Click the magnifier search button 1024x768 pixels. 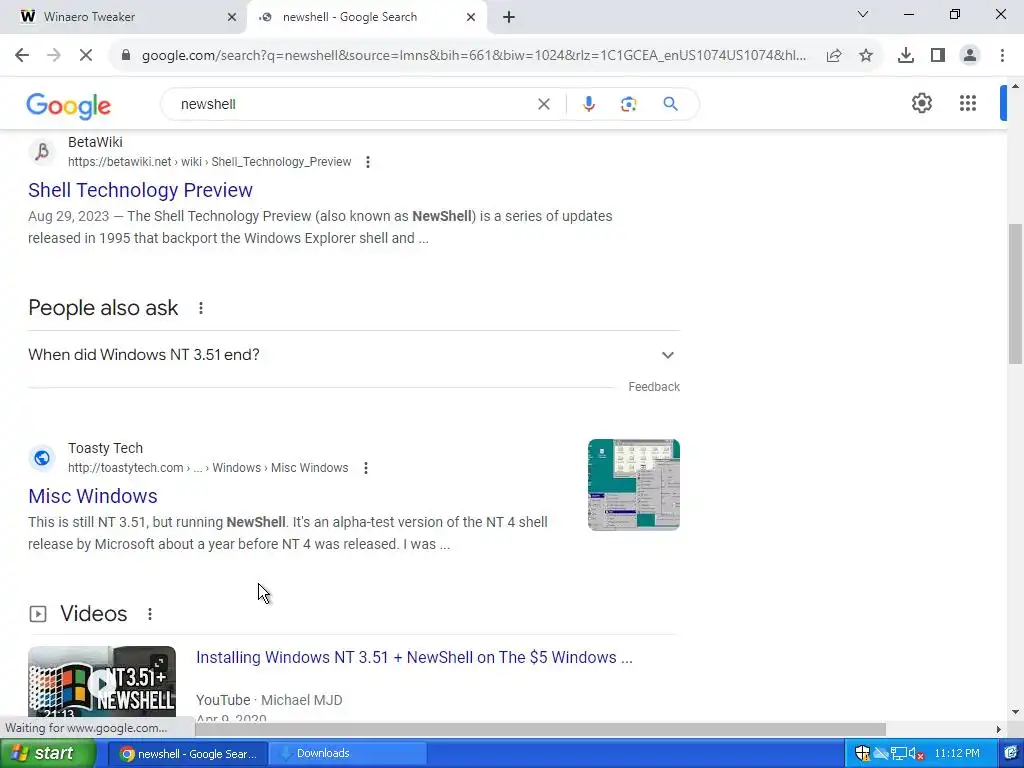tap(670, 104)
